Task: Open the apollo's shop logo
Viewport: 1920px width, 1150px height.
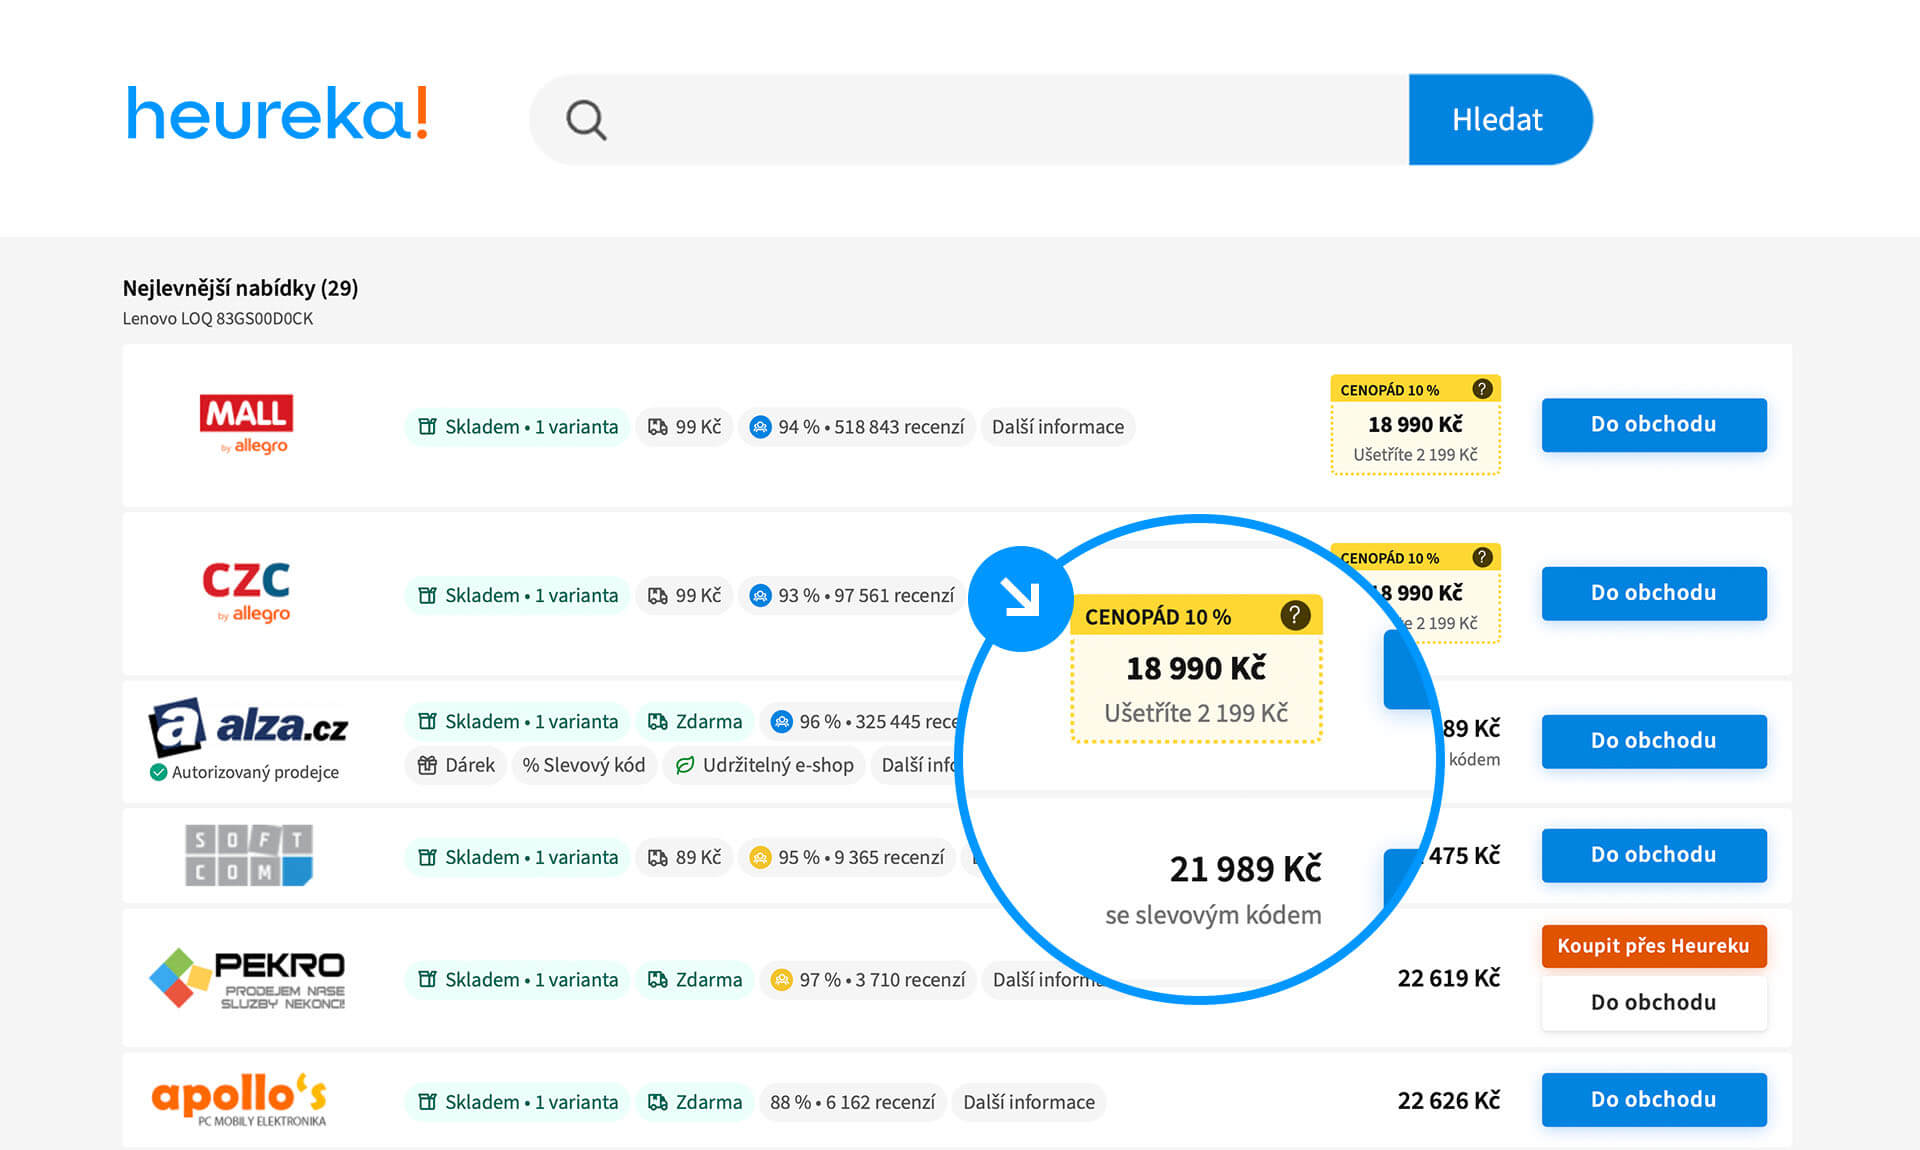Action: click(x=240, y=1100)
